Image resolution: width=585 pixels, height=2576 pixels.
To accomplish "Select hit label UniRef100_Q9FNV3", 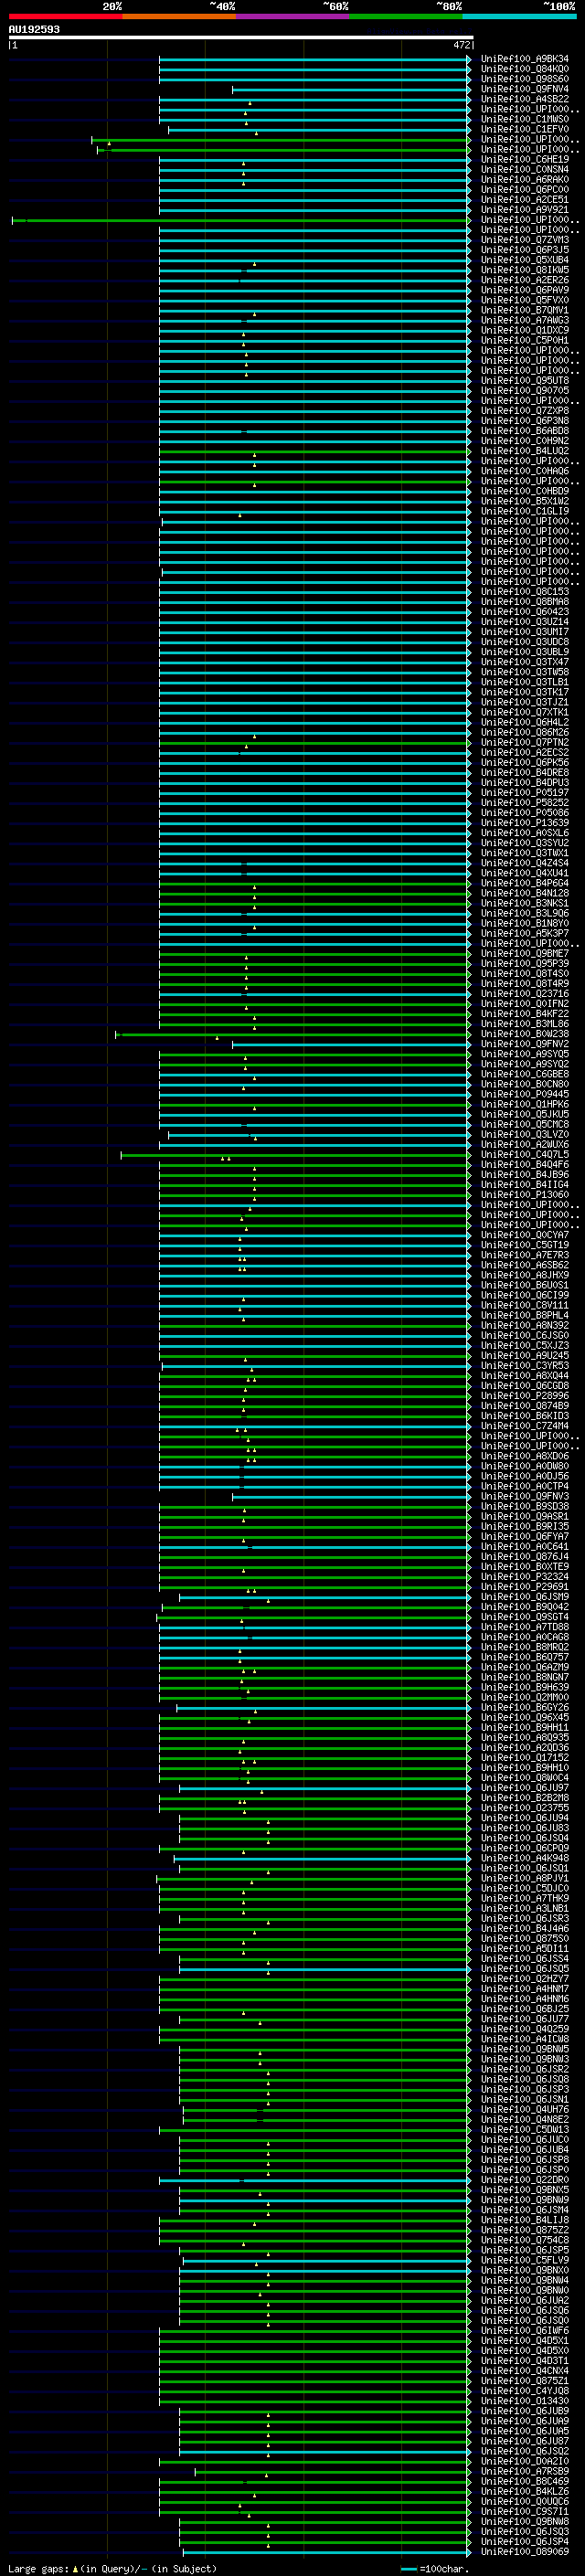I will 525,1497.
